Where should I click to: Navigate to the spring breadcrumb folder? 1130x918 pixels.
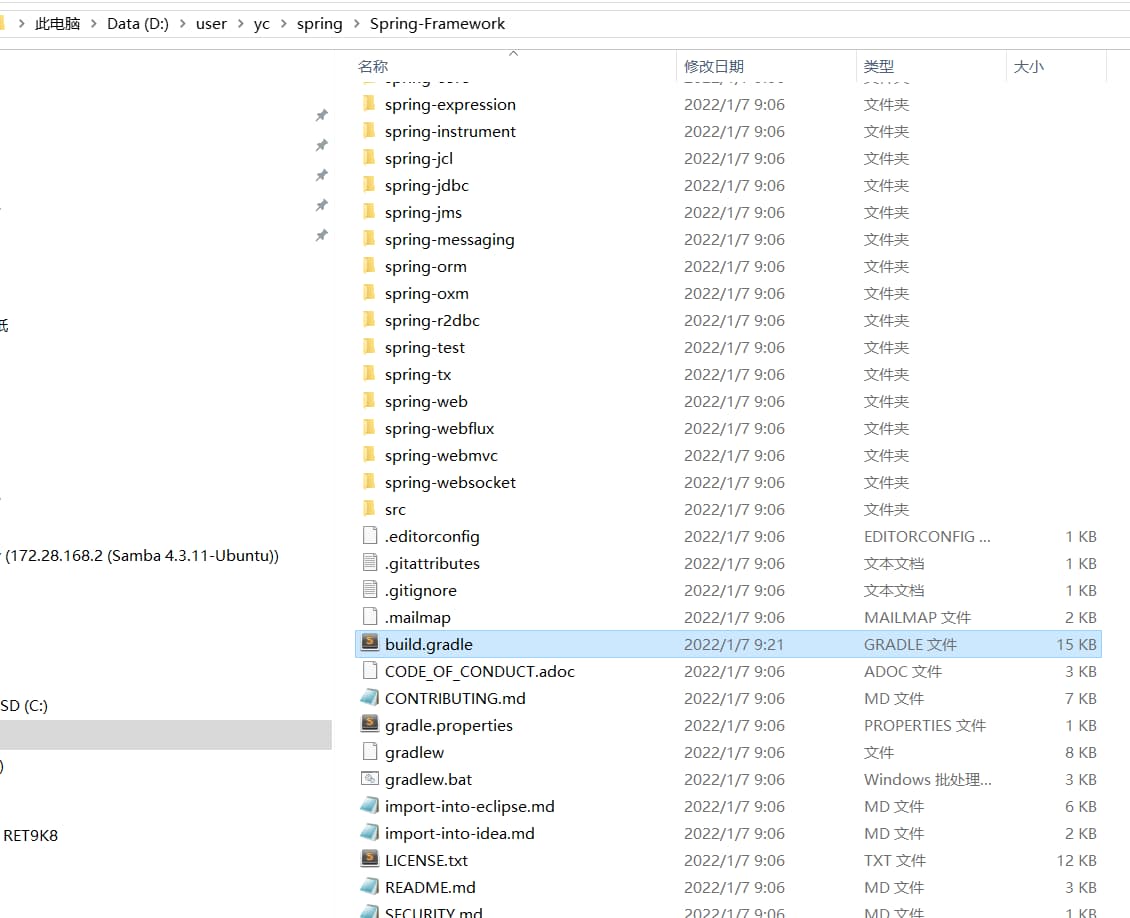click(x=319, y=24)
